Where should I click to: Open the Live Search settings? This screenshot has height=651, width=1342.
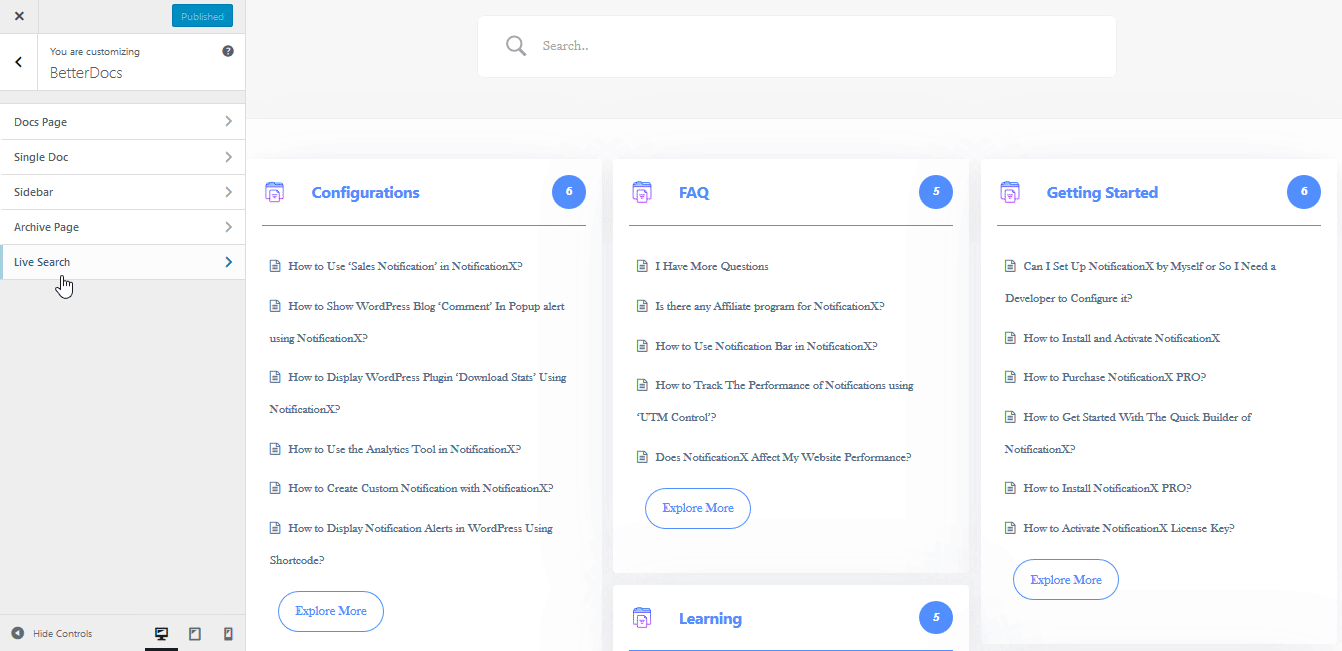[122, 262]
